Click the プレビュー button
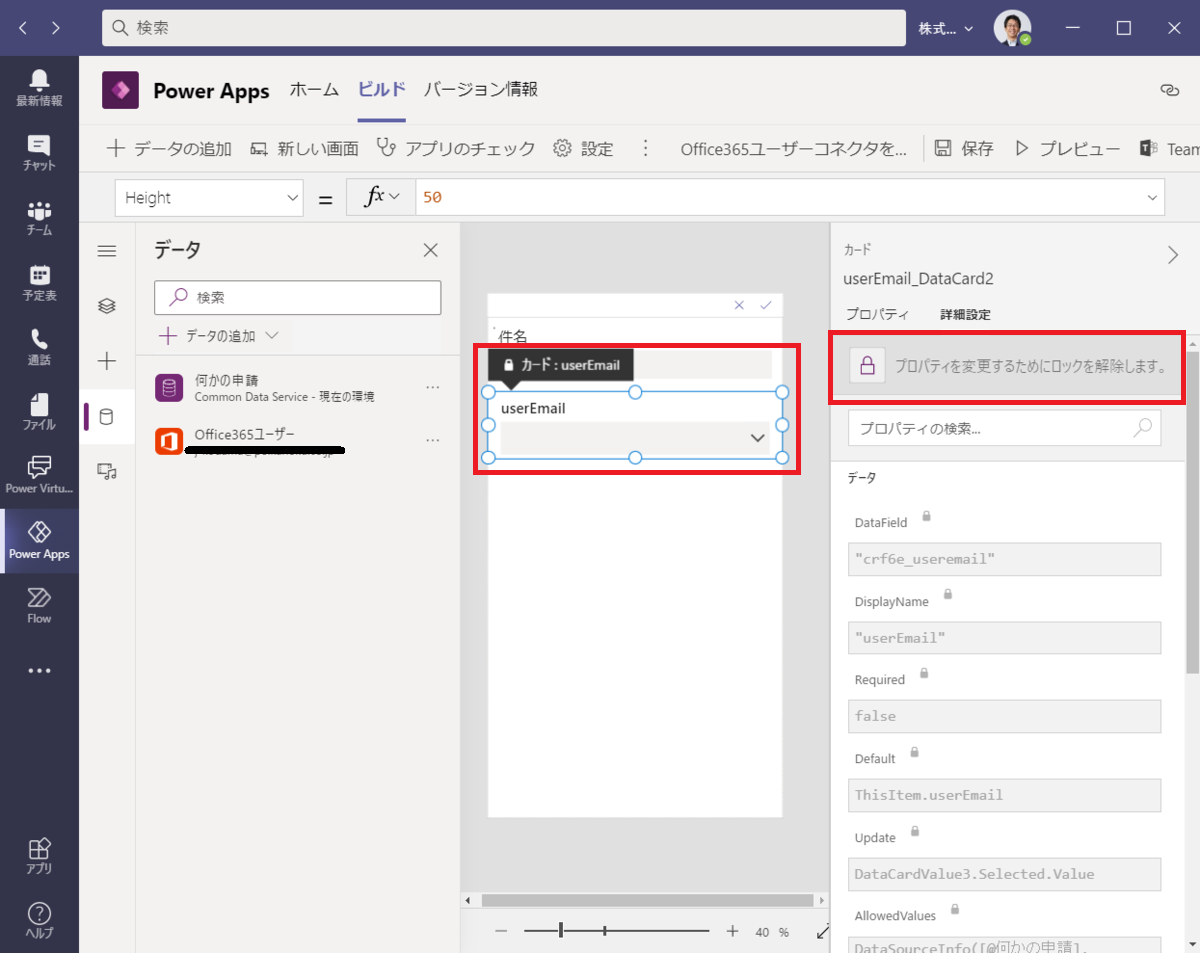Viewport: 1200px width, 953px height. point(1067,148)
